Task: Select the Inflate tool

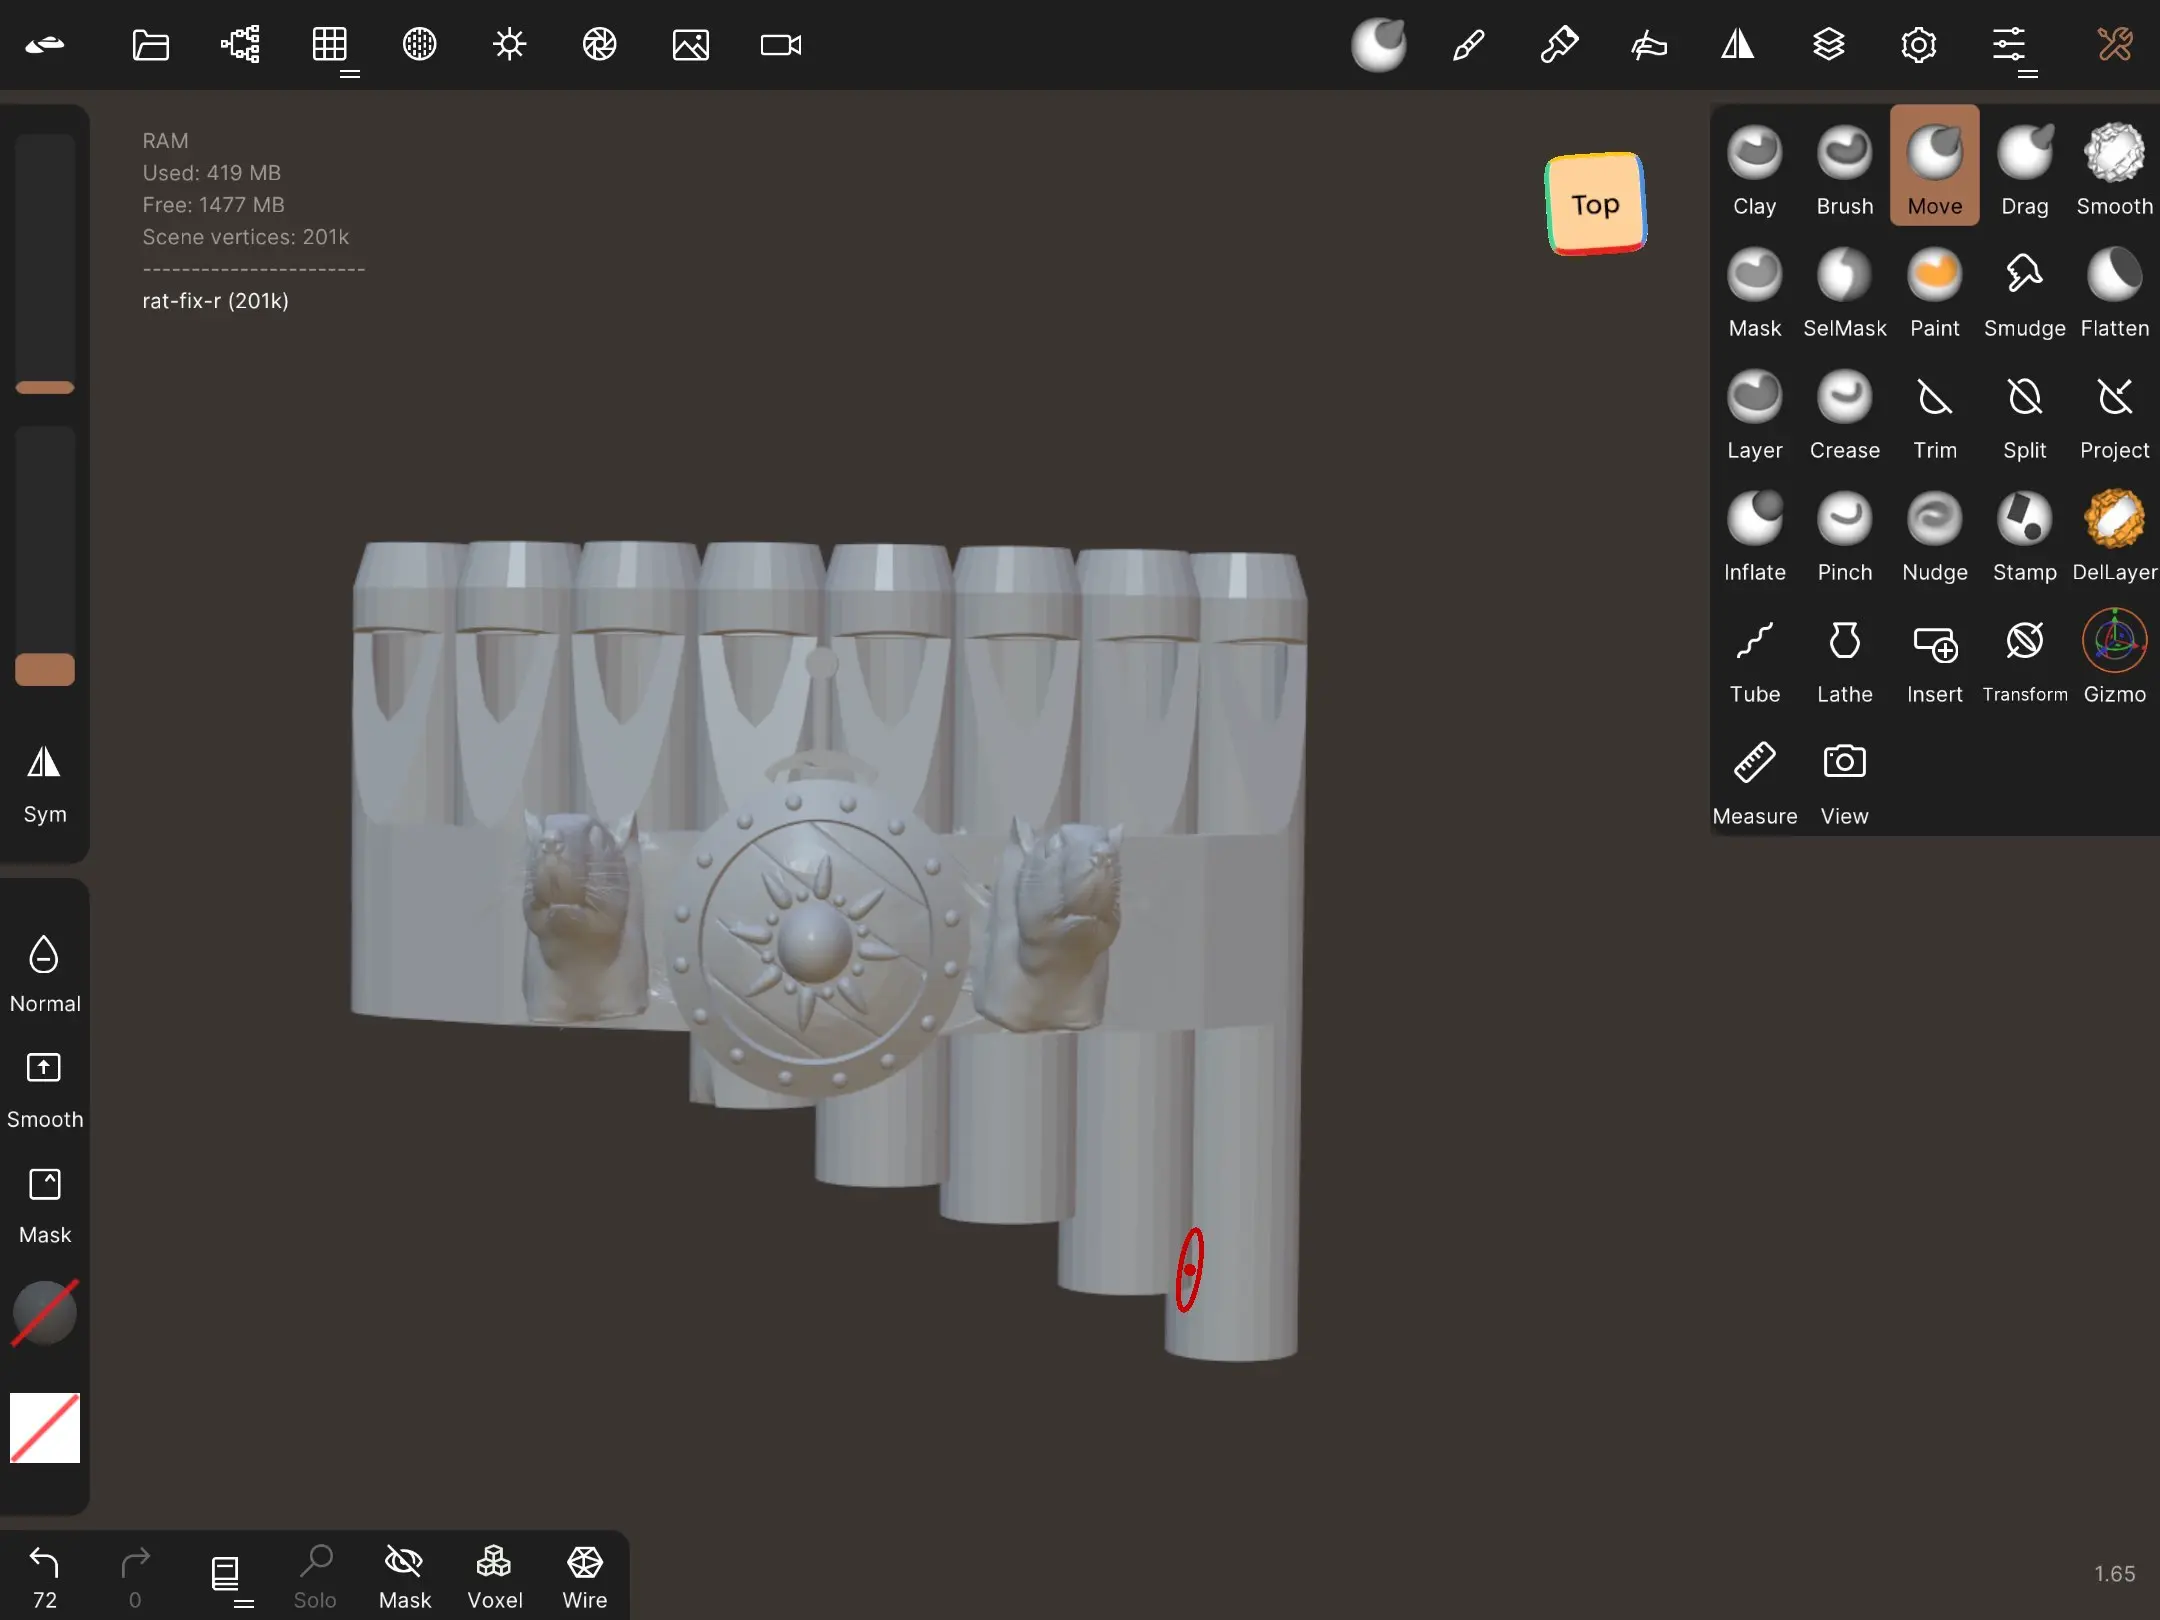Action: coord(1754,535)
